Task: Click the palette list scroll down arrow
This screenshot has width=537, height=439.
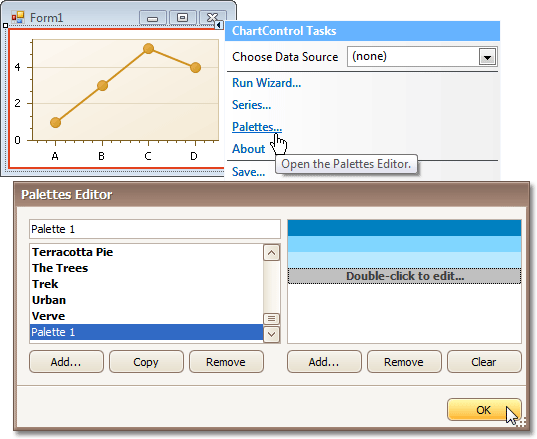Action: (x=272, y=334)
